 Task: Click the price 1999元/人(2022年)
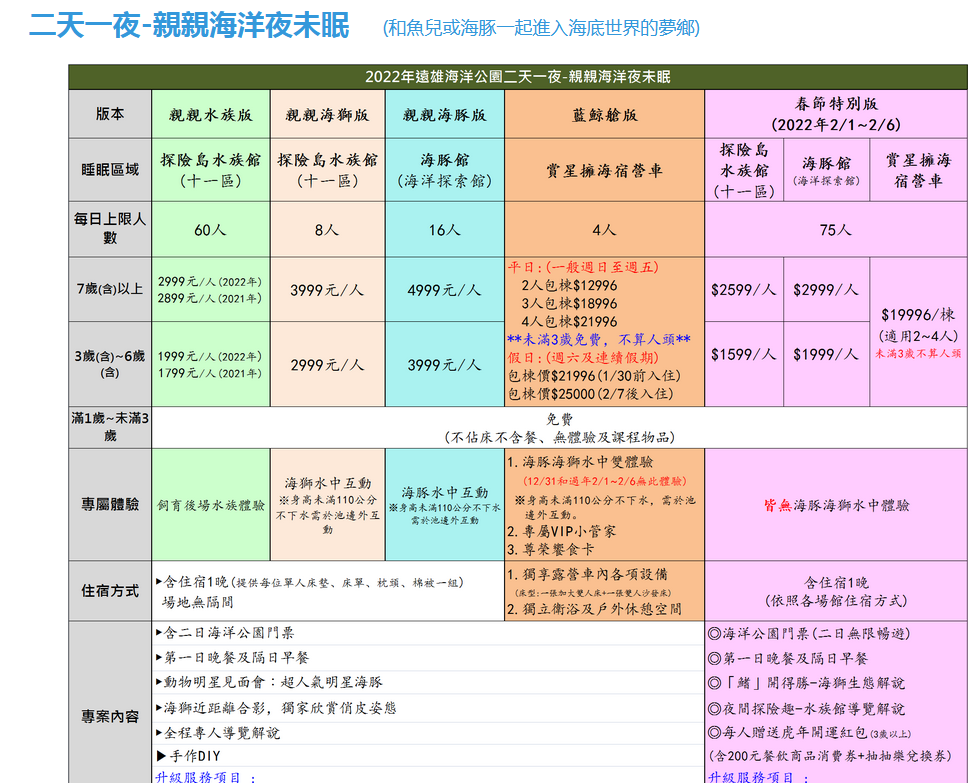[210, 356]
